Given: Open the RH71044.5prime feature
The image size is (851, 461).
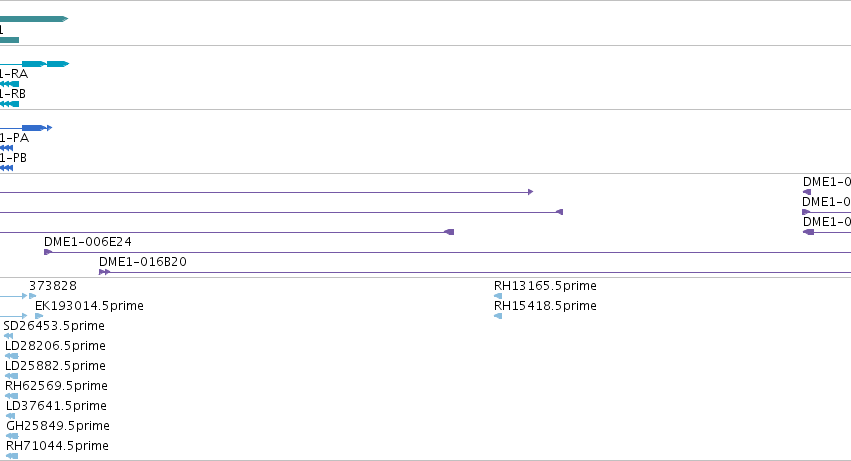Looking at the screenshot, I should point(58,446).
